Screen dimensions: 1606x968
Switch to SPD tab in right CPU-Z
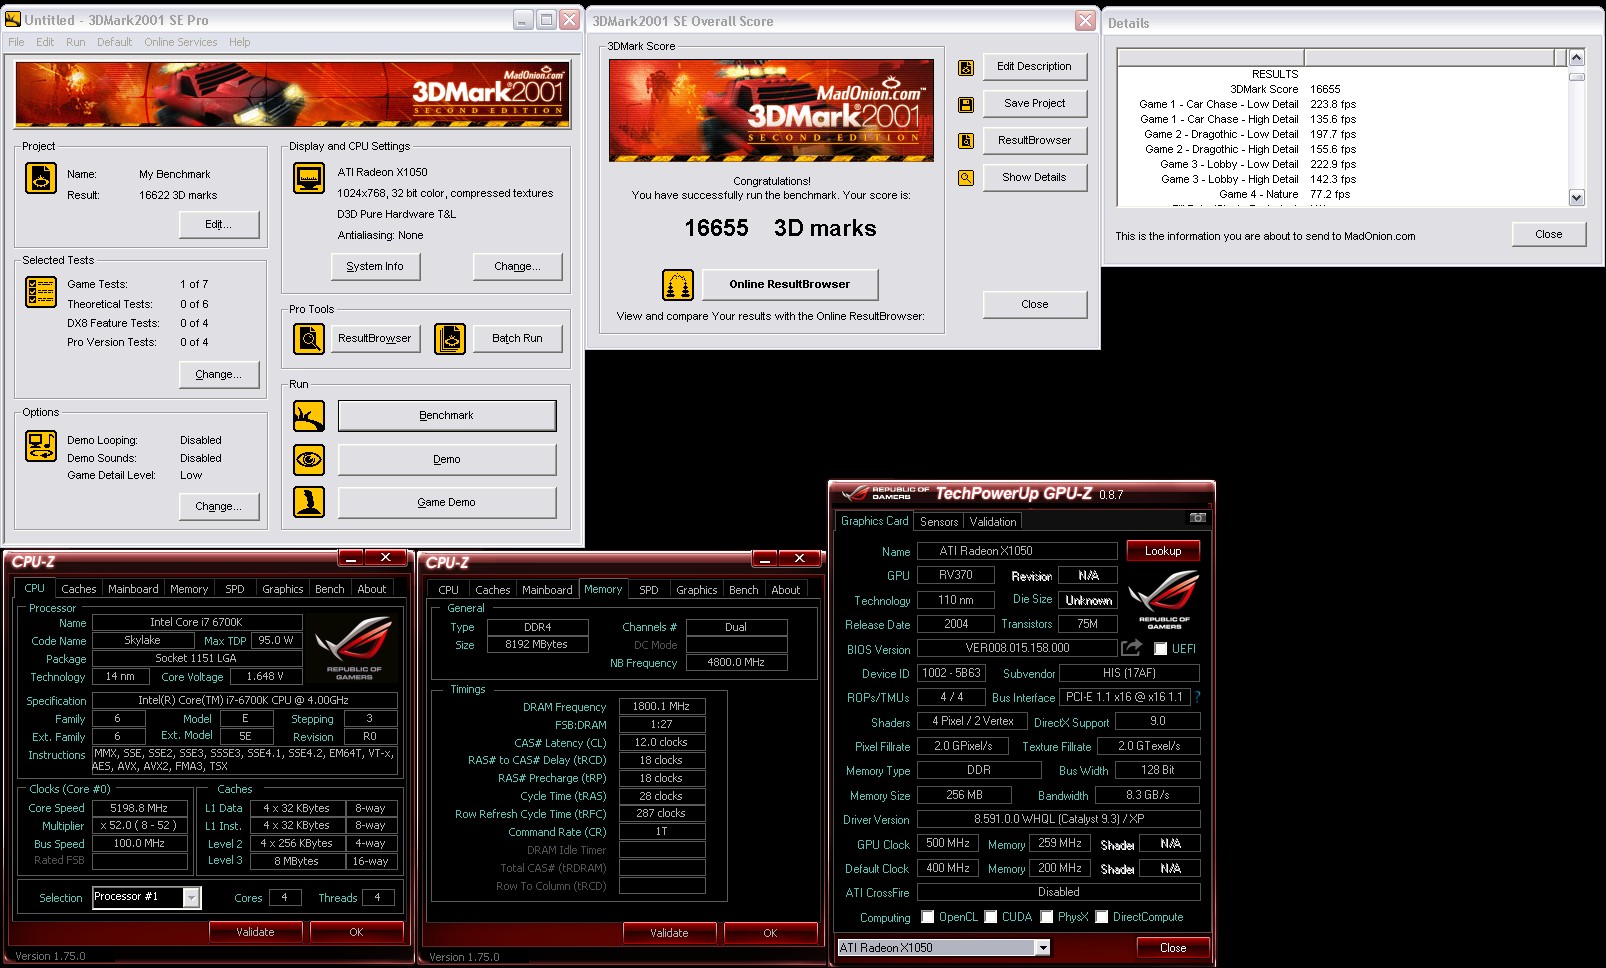649,590
